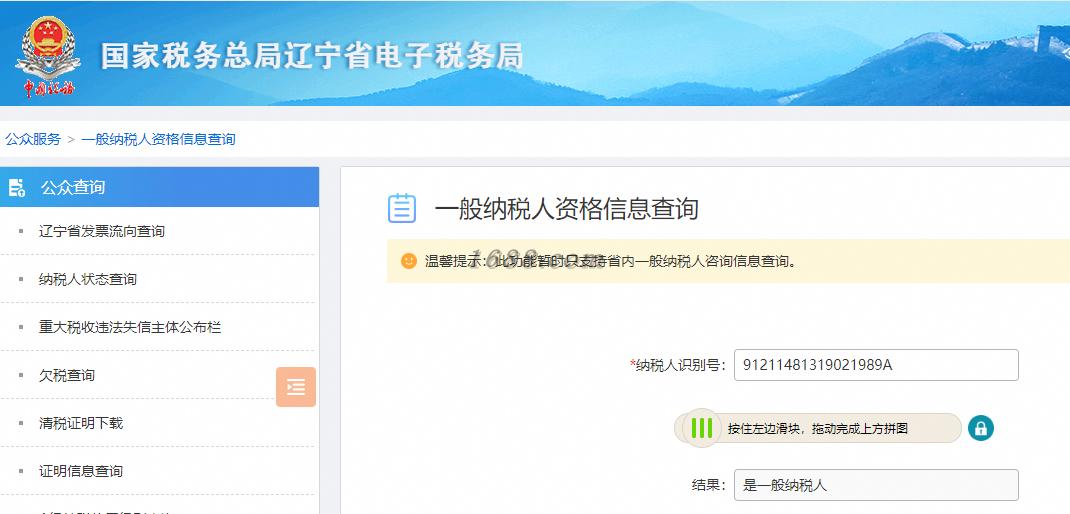Click the orange sidebar collapse icon
Screen dimensions: 1070x514
tap(295, 387)
